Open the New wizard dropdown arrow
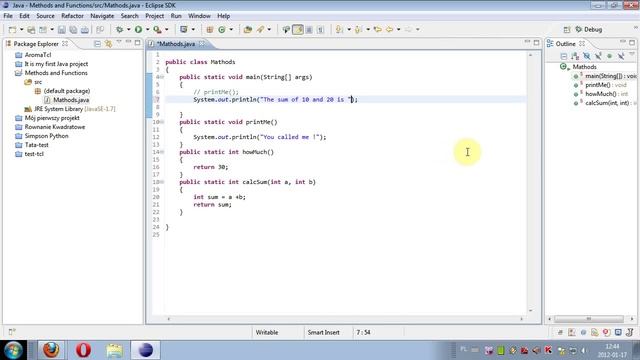640x360 pixels. 21,29
